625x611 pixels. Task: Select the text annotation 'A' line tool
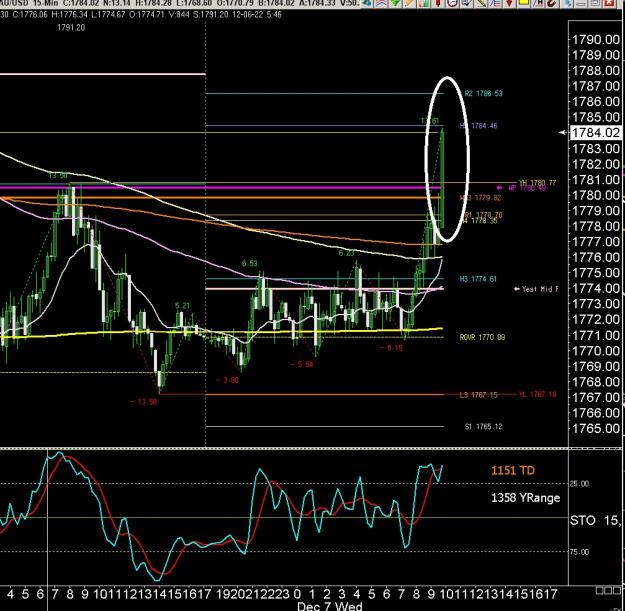click(539, 3)
